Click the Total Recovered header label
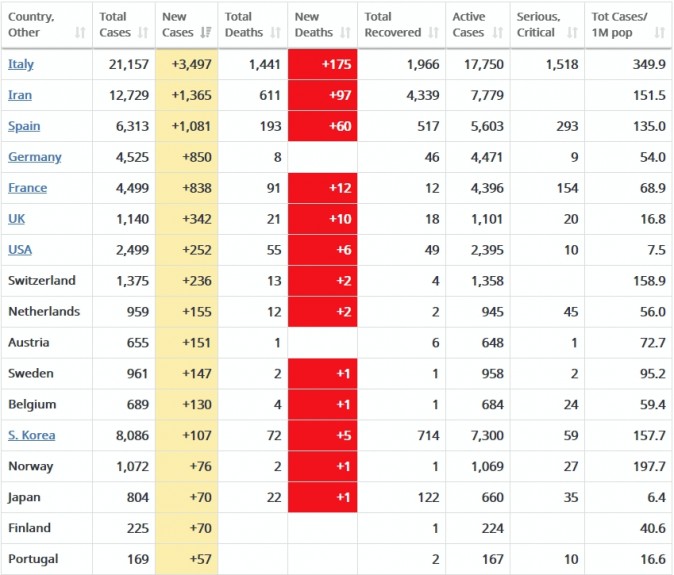The image size is (674, 575). coord(393,24)
